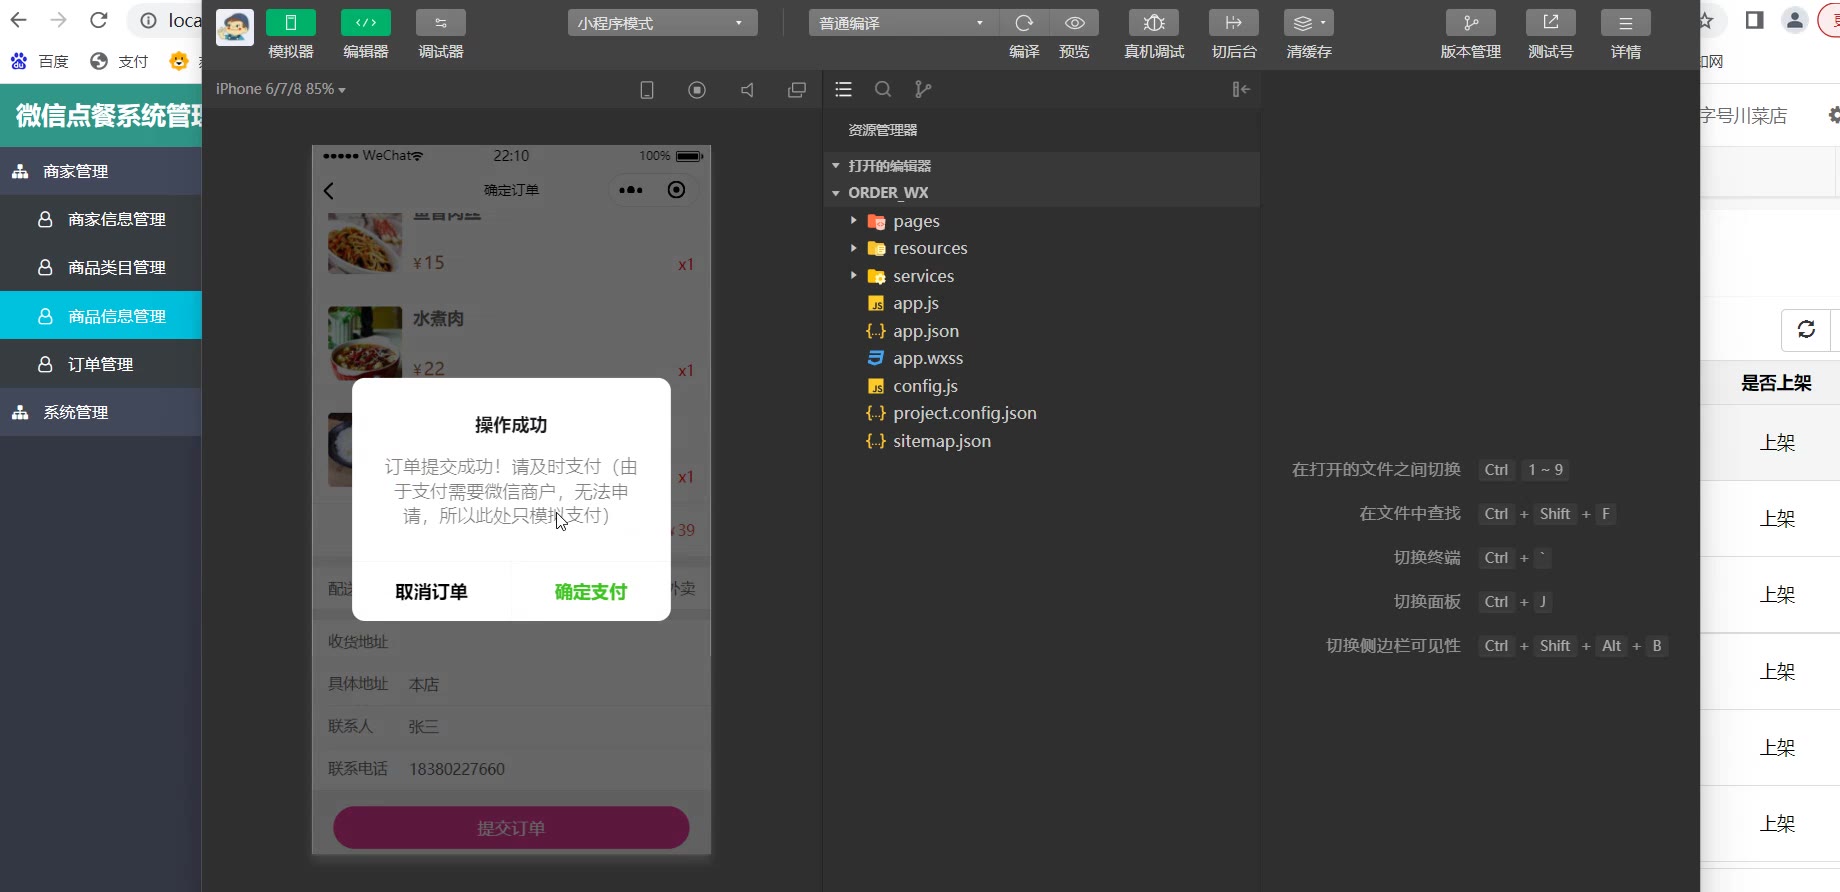
Task: Toggle the editor panel button
Action: pos(366,23)
